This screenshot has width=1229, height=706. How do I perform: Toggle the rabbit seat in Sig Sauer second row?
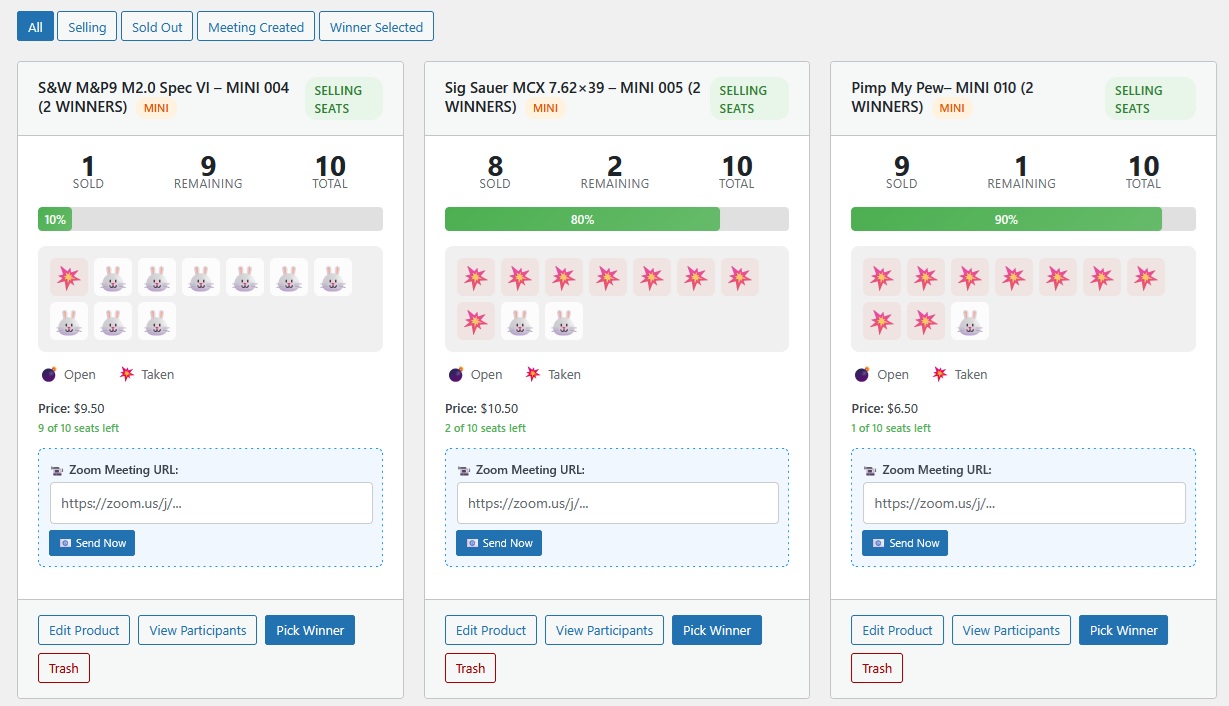pos(520,321)
